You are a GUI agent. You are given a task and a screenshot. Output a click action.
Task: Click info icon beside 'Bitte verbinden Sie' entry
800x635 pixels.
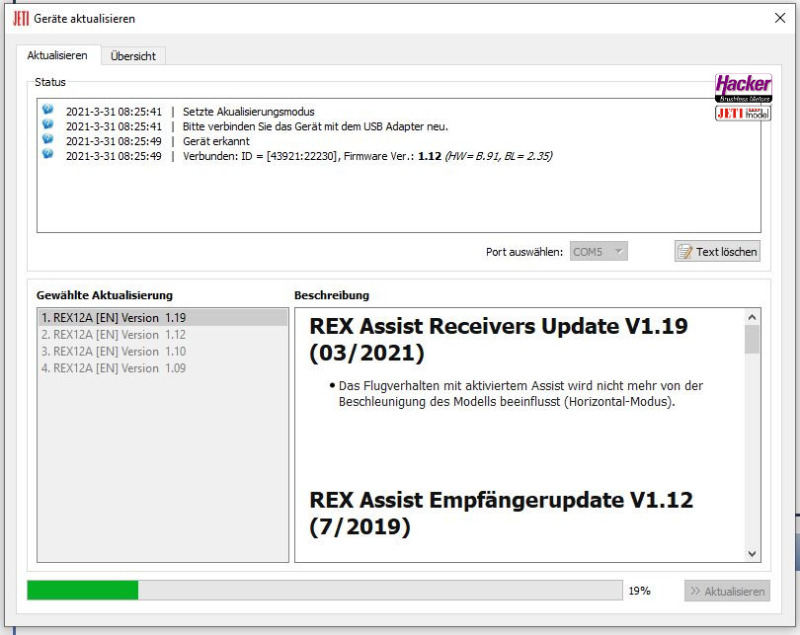click(x=48, y=124)
